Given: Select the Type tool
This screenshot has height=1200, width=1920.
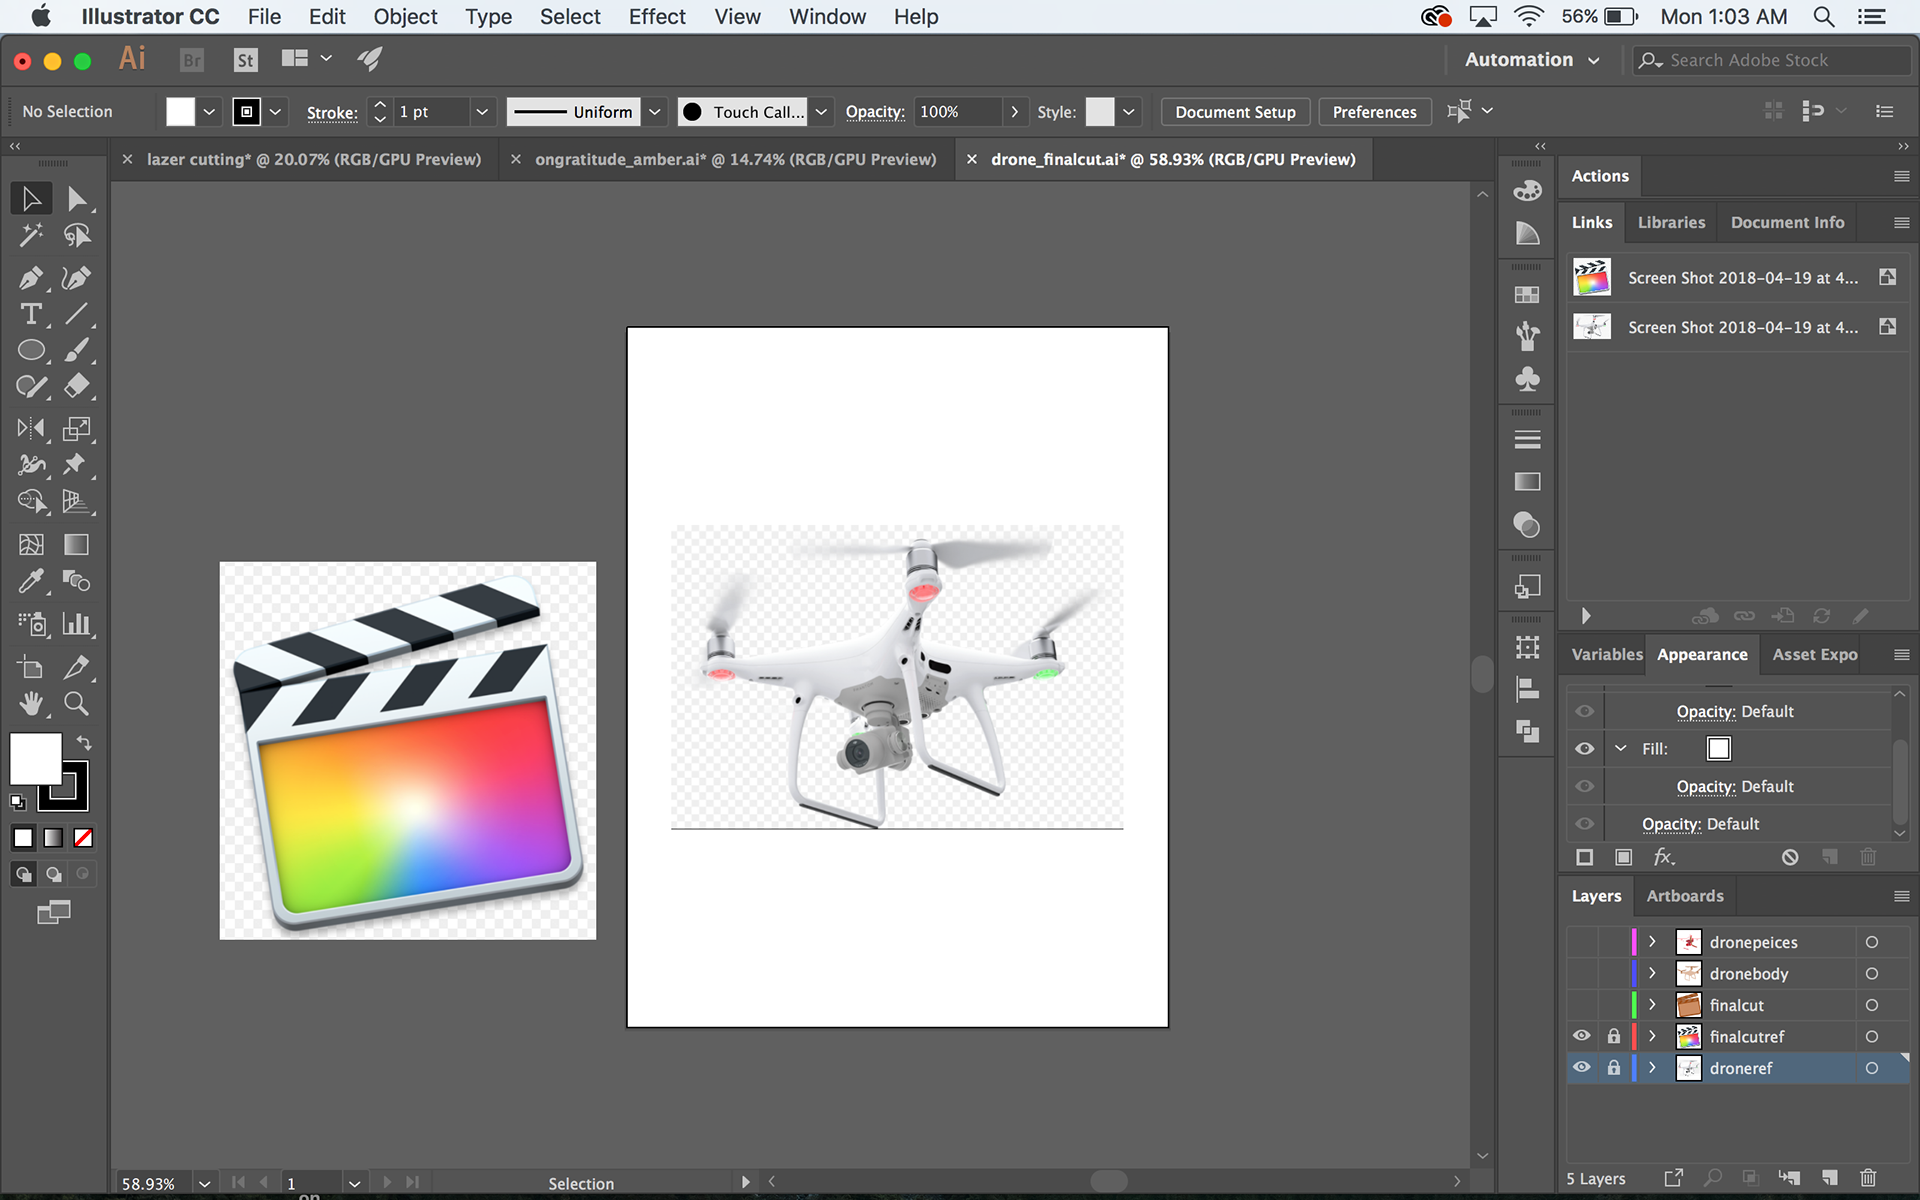Looking at the screenshot, I should (x=30, y=314).
